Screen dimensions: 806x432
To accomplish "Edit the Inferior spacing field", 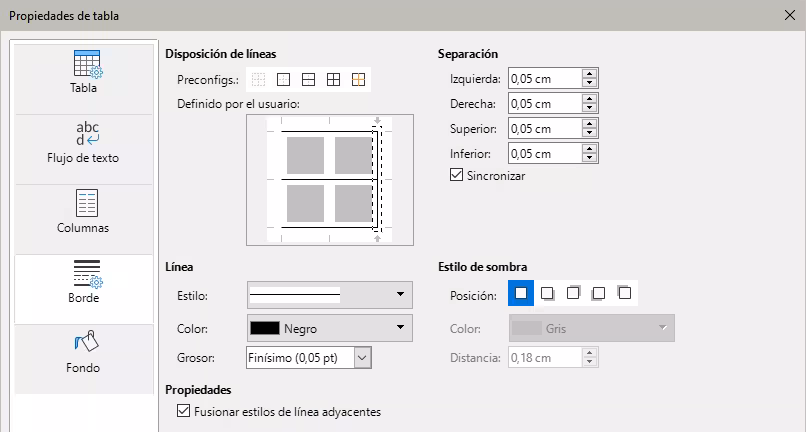I will click(x=545, y=153).
